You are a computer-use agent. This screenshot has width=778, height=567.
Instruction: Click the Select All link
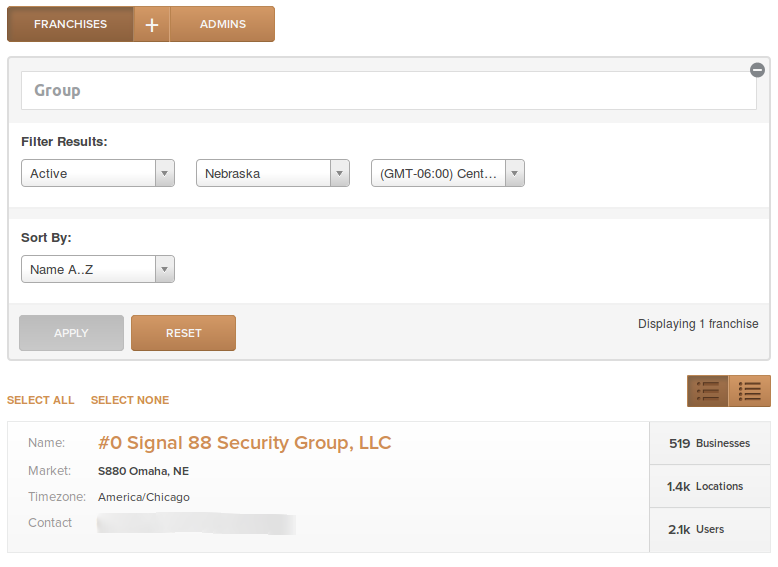coord(41,400)
